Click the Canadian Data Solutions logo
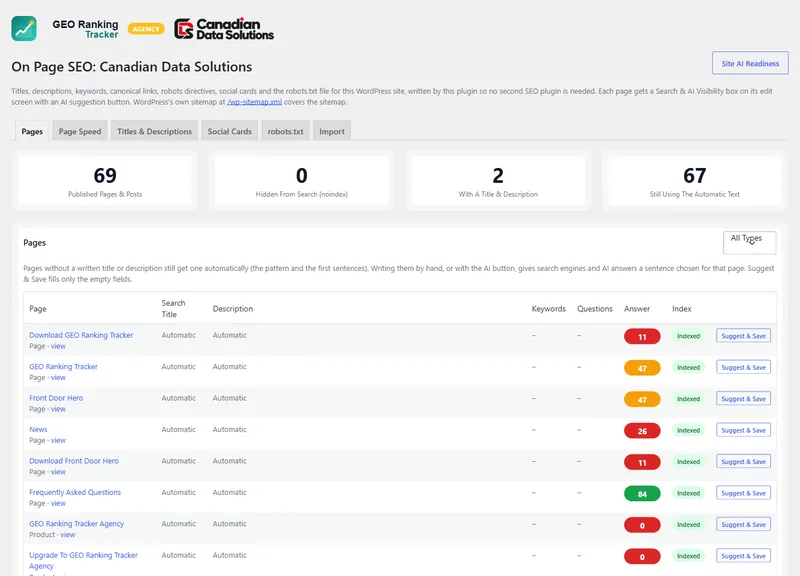The width and height of the screenshot is (800, 576). [x=224, y=29]
